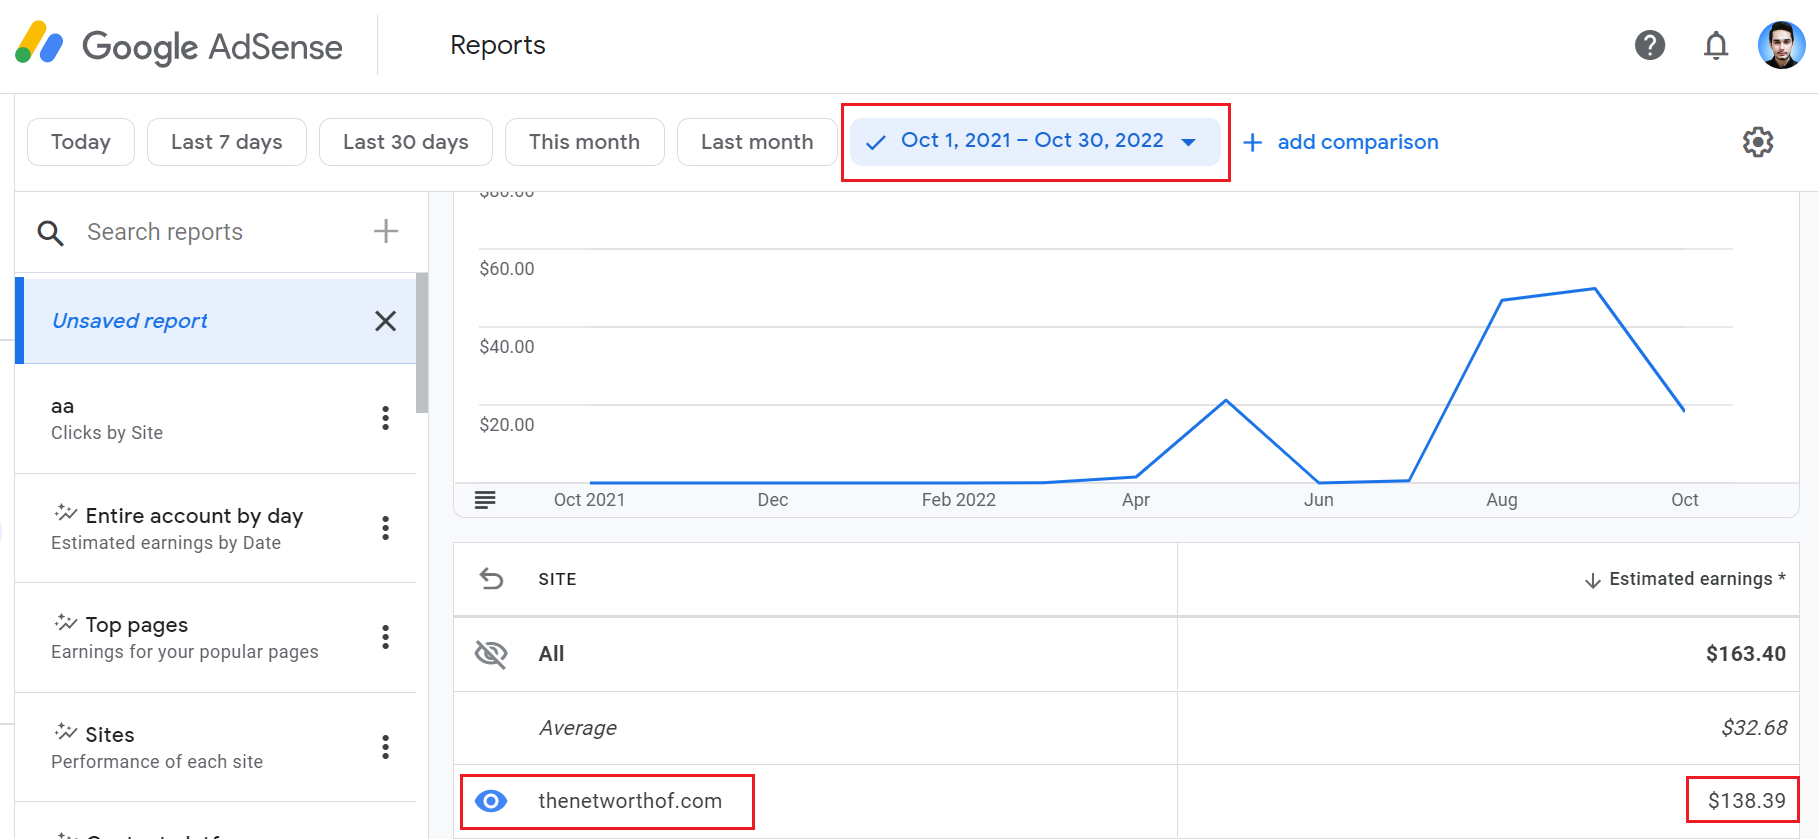
Task: Open more options for Sites report
Action: click(x=385, y=747)
